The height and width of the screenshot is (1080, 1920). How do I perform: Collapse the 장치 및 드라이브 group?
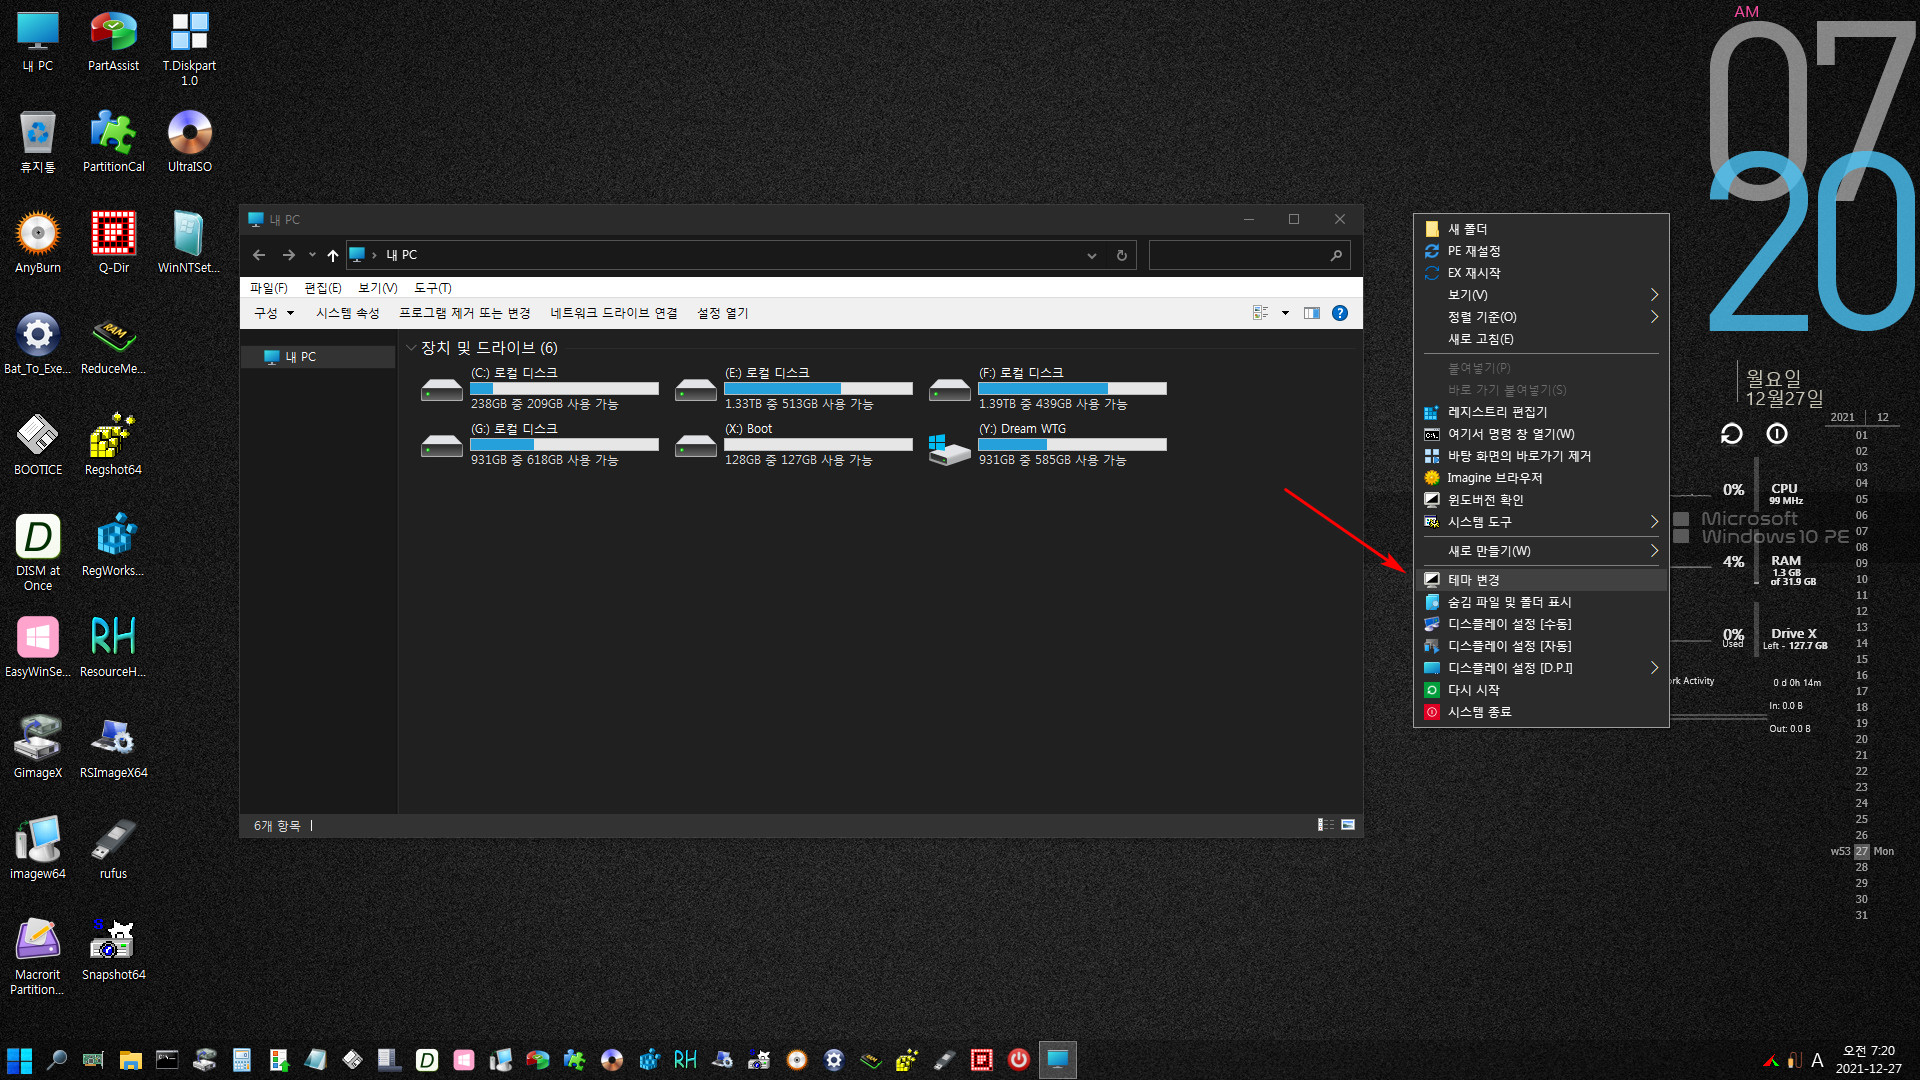[411, 348]
